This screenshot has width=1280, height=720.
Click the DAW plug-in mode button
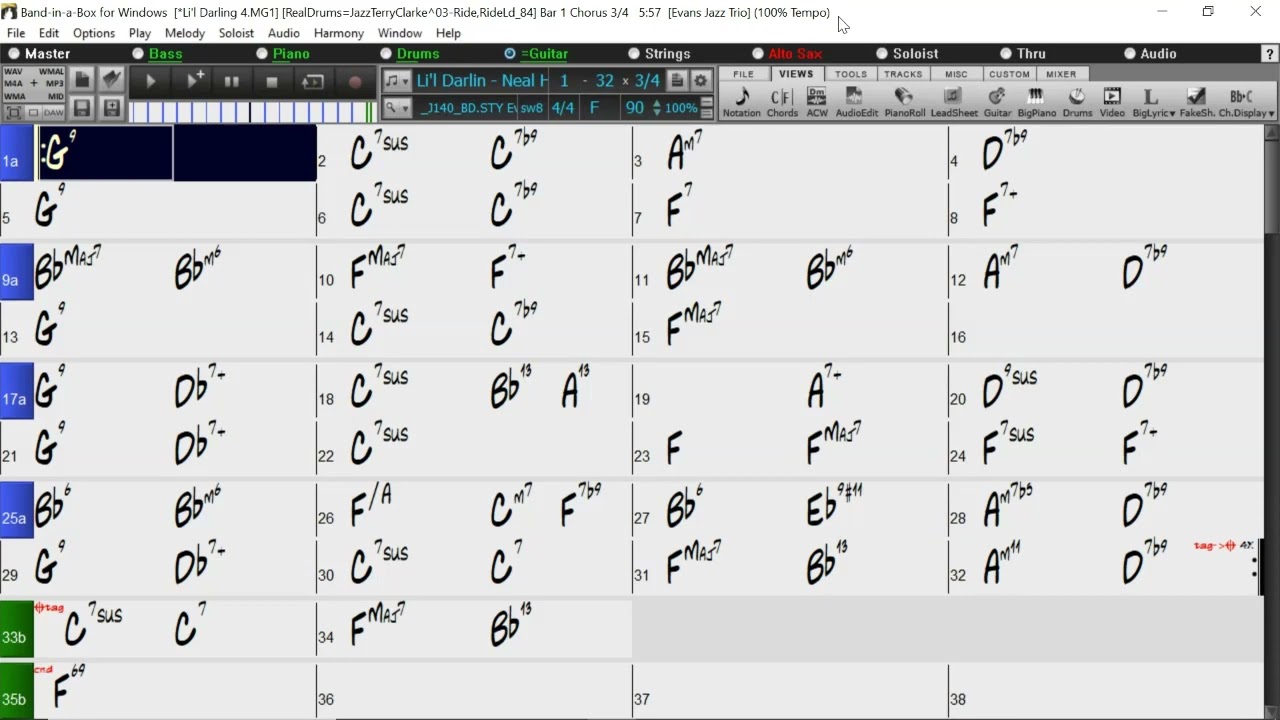click(x=53, y=113)
